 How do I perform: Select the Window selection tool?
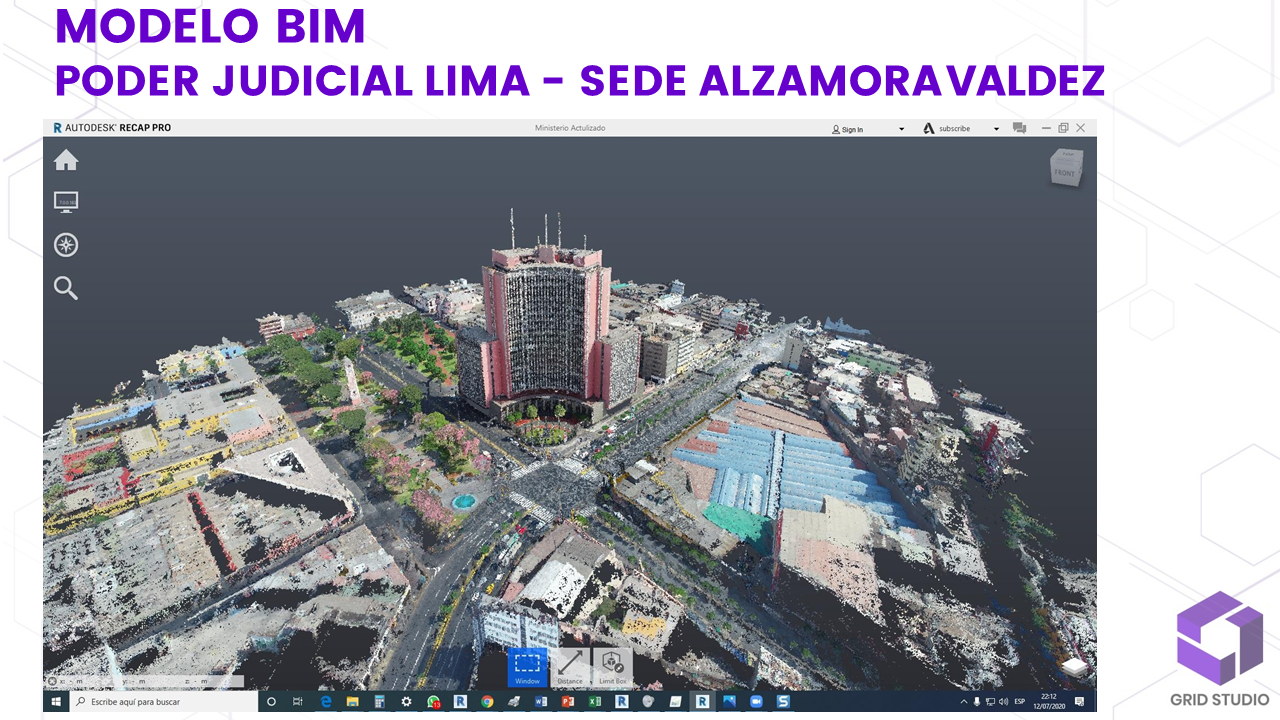[528, 667]
